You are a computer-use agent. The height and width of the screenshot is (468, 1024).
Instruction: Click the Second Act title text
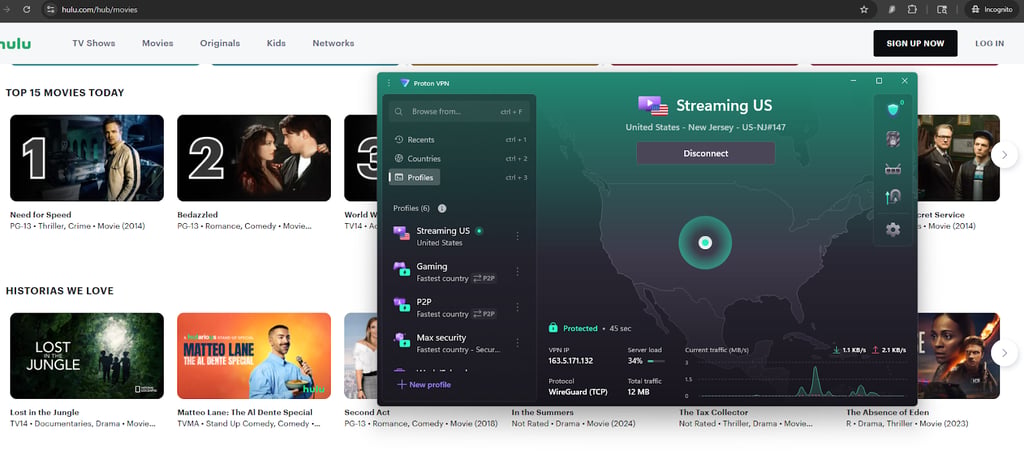[x=367, y=413]
